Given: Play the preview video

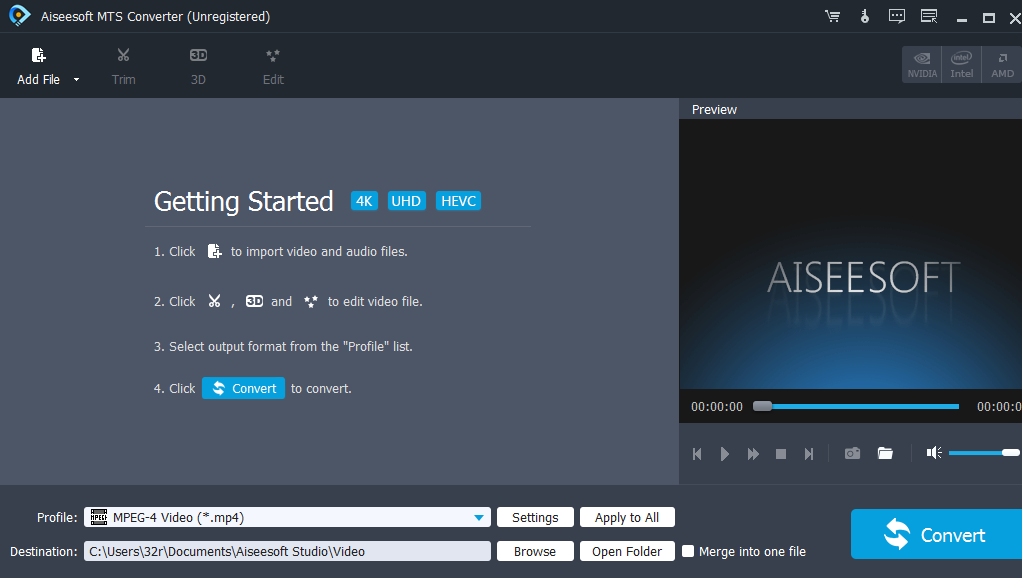Looking at the screenshot, I should pos(725,454).
